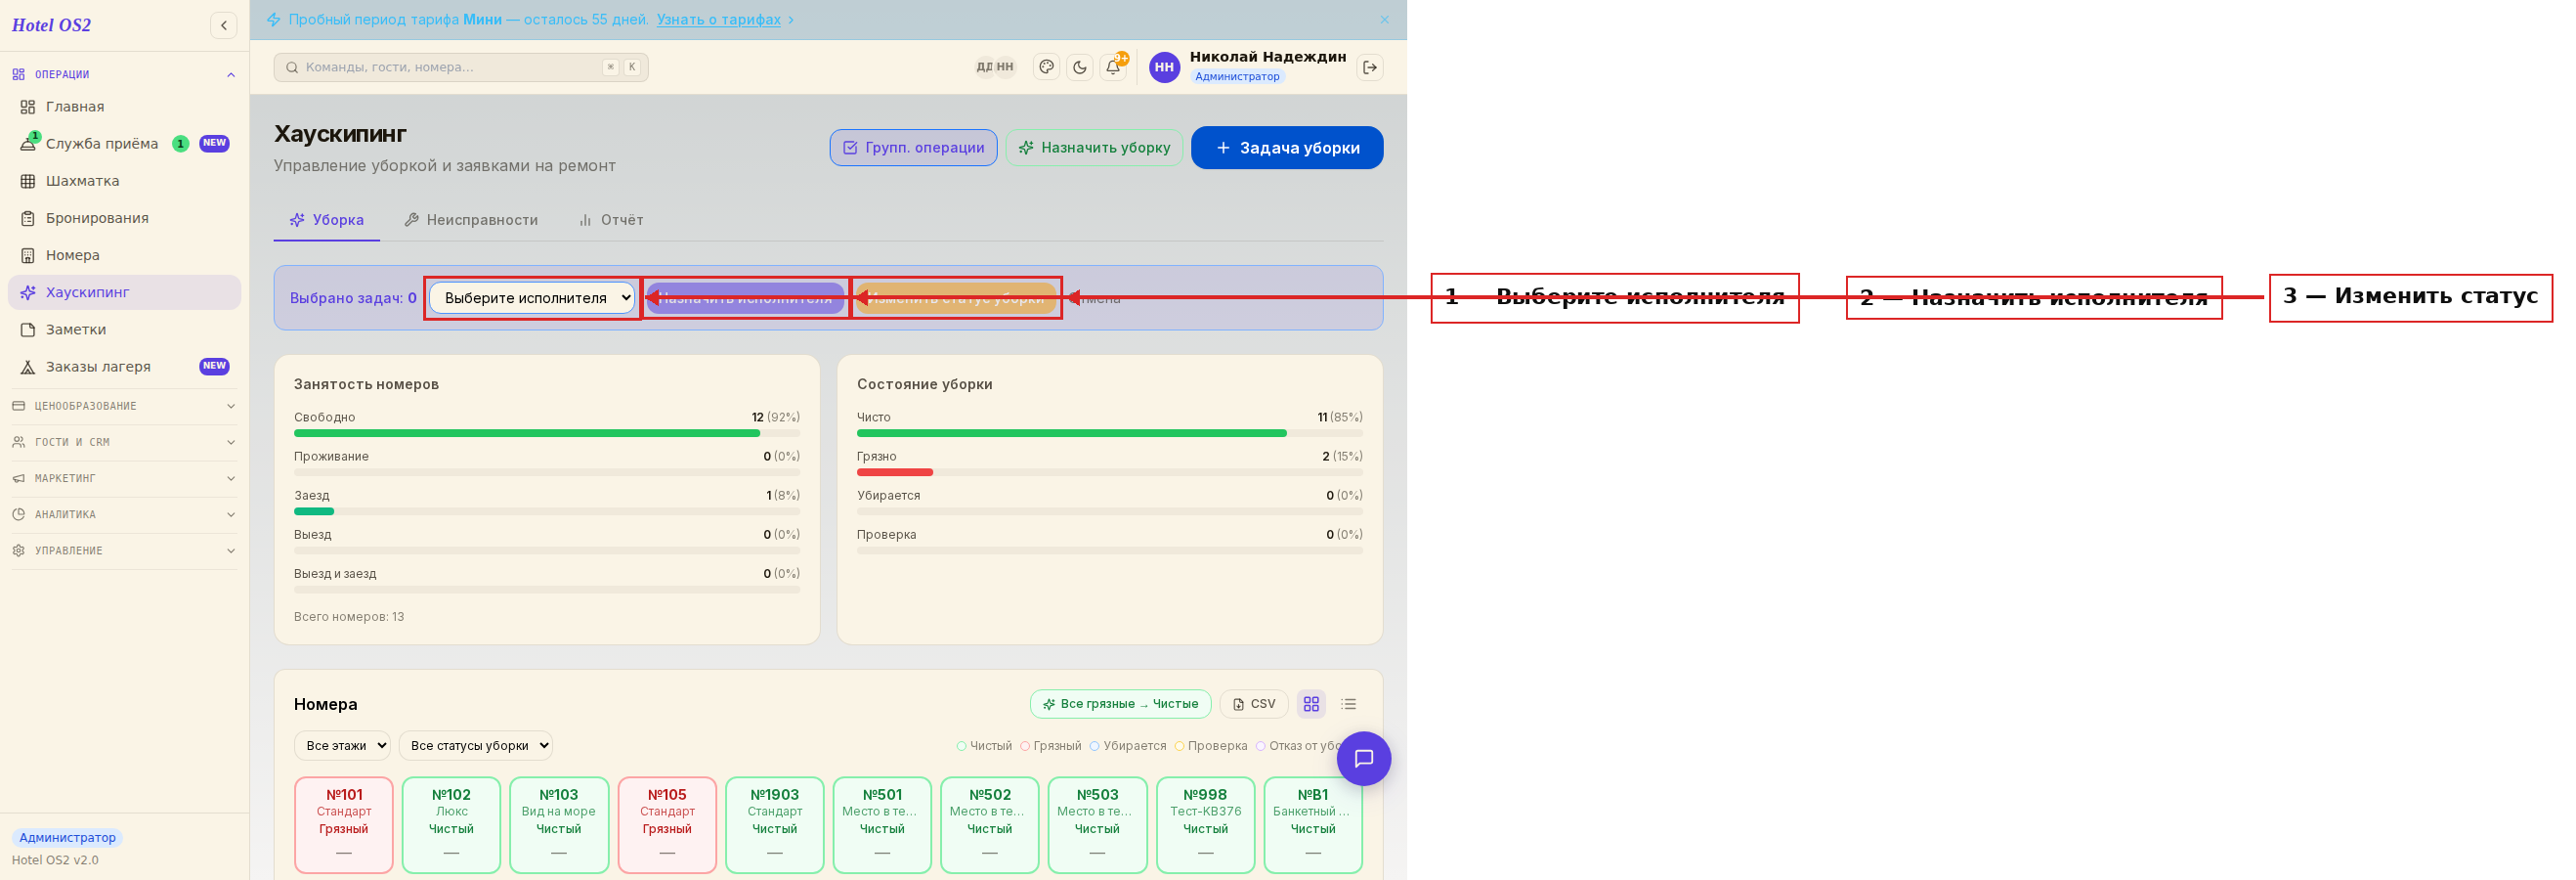Open the Выберите исполнителя dropdown

pos(532,298)
